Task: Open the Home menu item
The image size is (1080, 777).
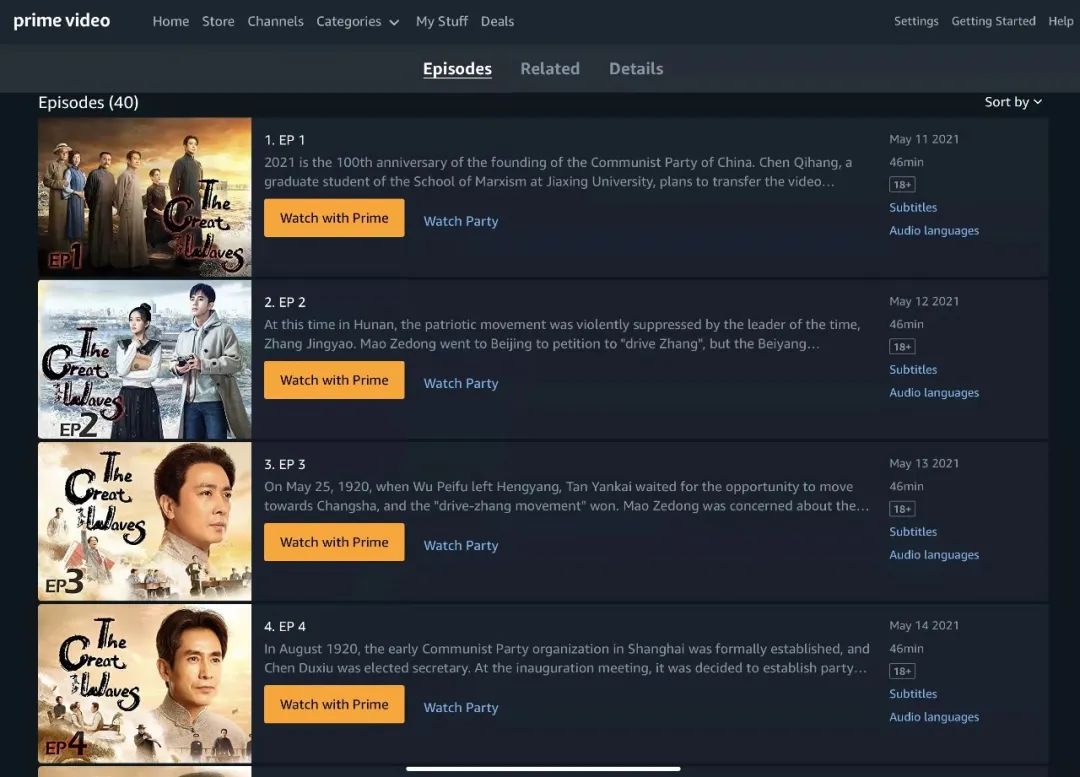Action: click(x=171, y=21)
